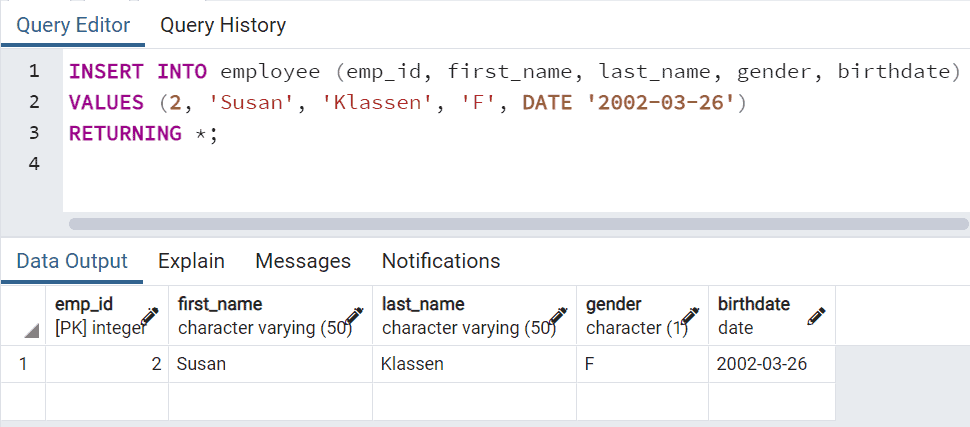View the Notifications tab
This screenshot has height=427, width=970.
441,261
